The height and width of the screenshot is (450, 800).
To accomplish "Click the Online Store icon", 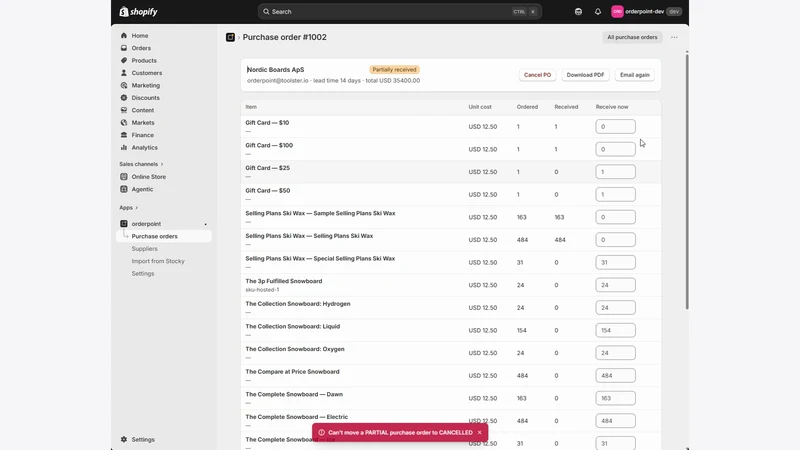I will 123,177.
